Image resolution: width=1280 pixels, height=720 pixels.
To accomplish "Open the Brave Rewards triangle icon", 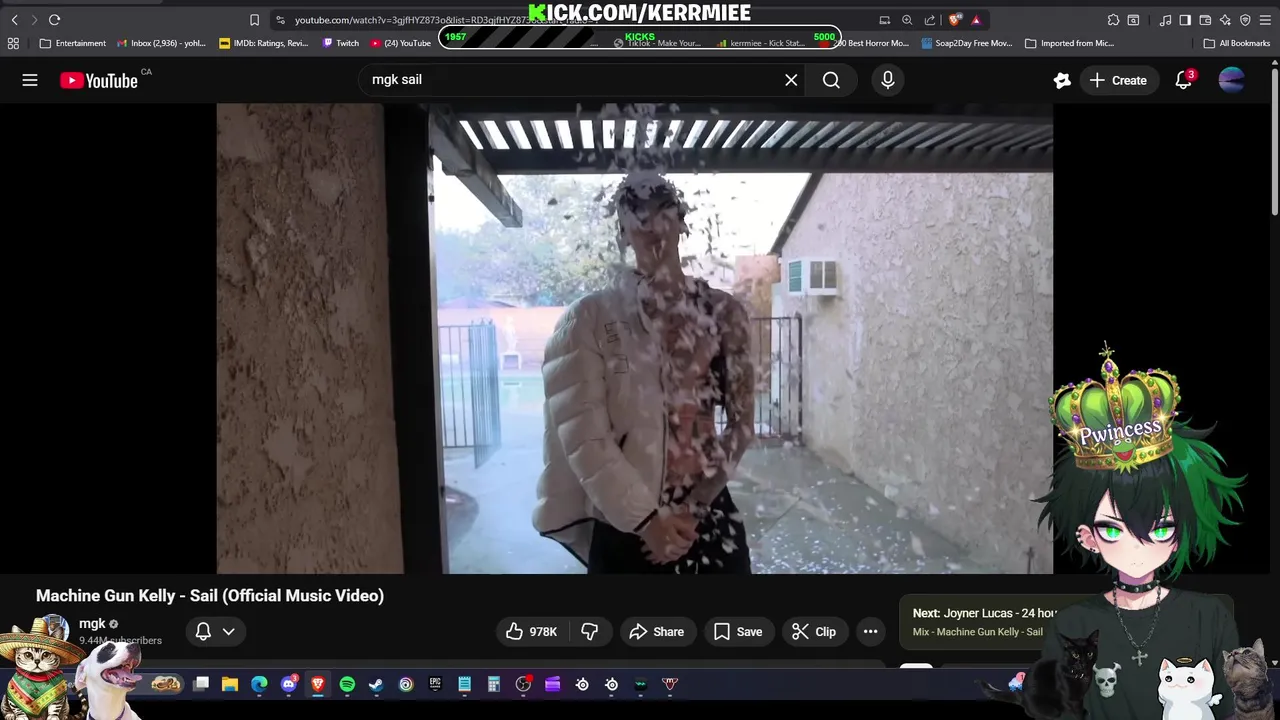I will (976, 20).
